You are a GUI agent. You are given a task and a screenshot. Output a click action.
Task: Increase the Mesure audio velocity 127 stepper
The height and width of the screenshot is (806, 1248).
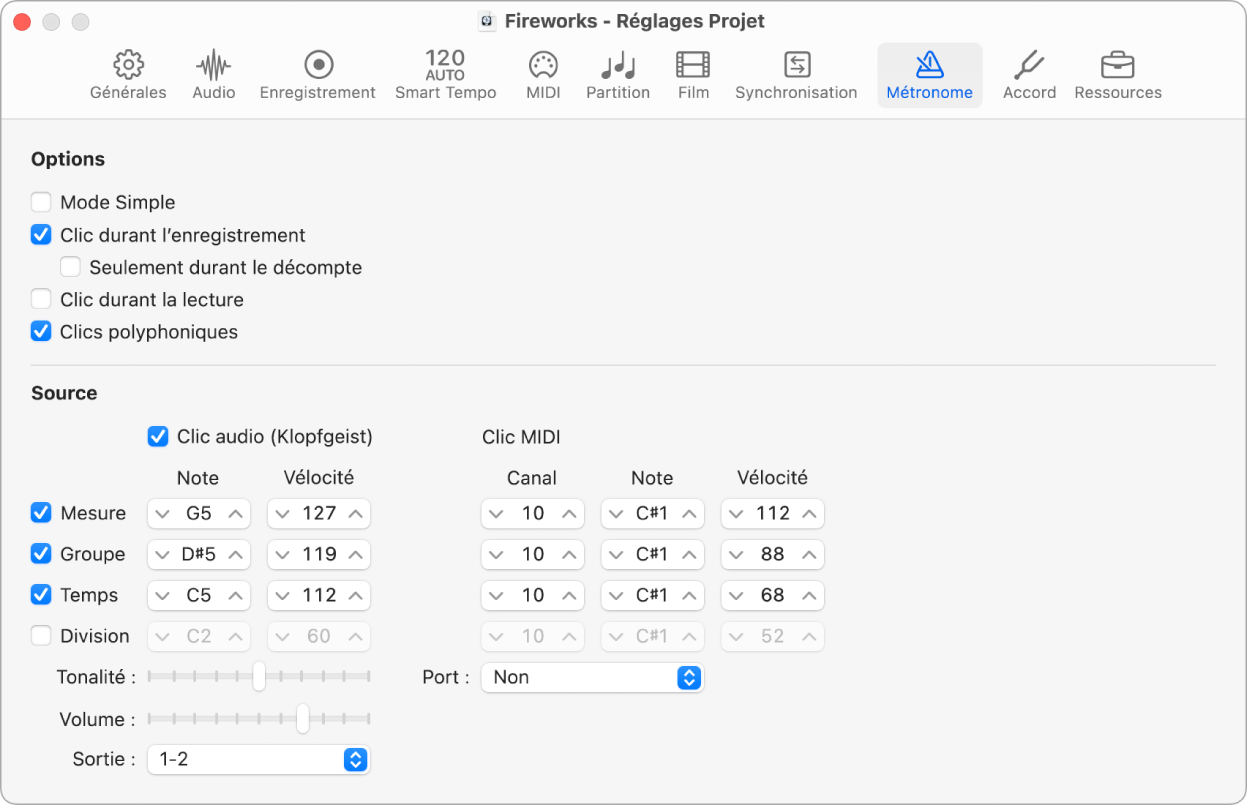[355, 514]
